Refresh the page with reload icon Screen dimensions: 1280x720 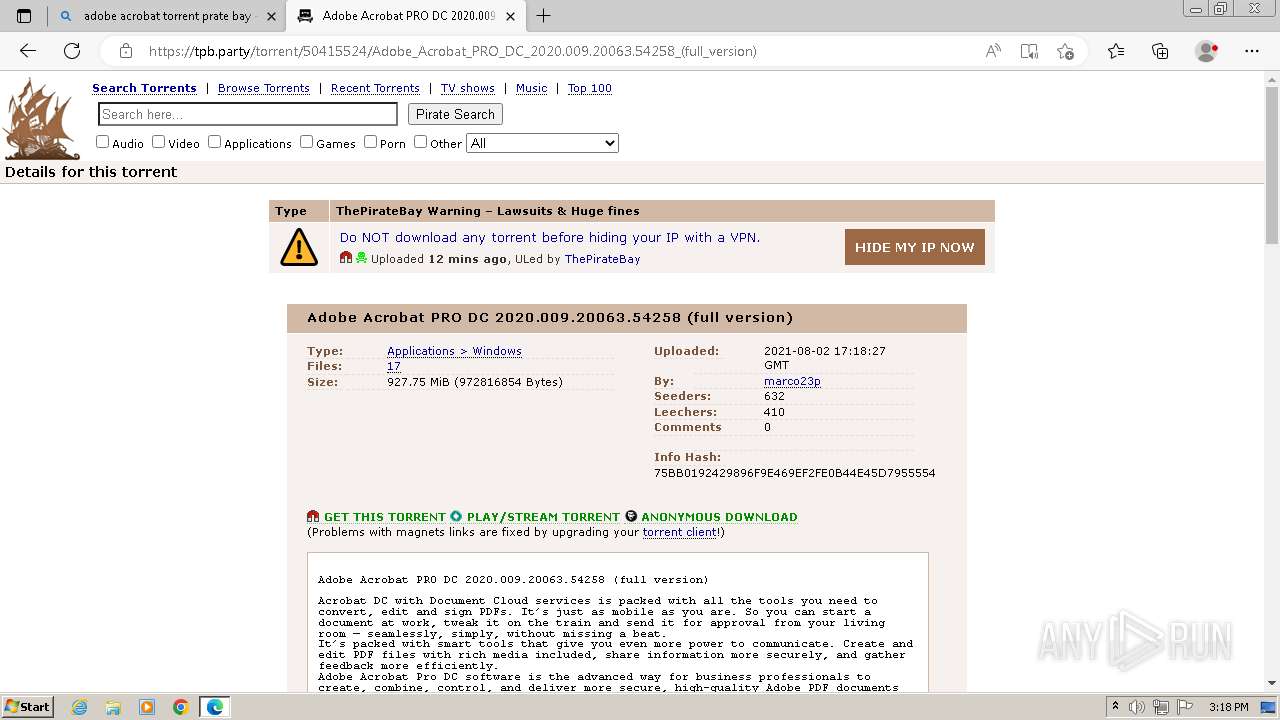point(72,51)
